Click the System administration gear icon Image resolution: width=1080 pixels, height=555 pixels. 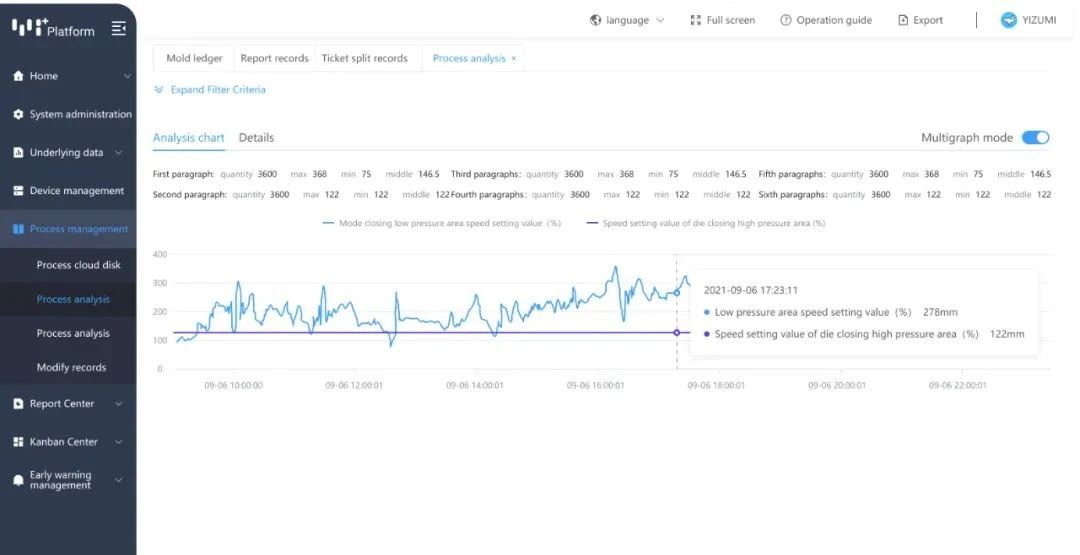coord(18,115)
